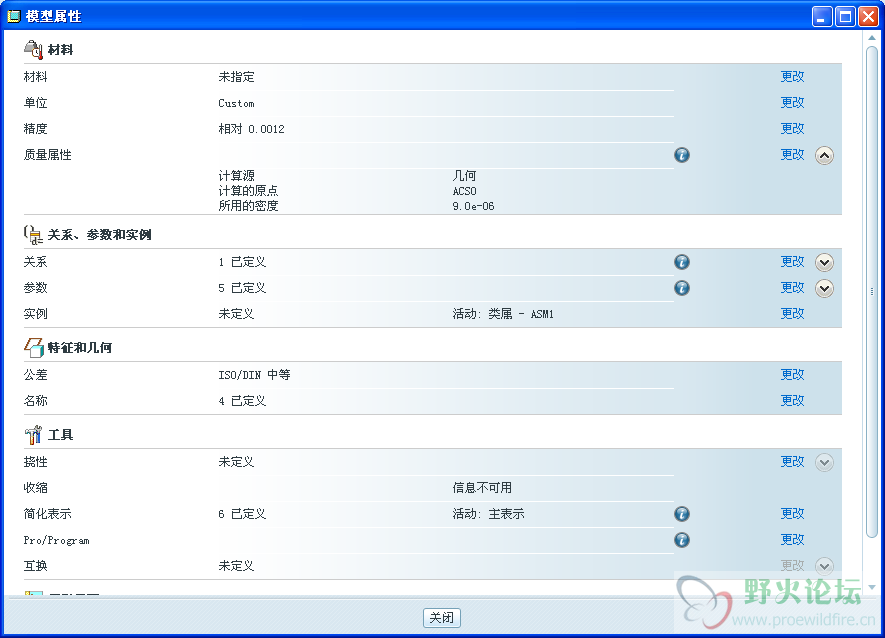The height and width of the screenshot is (638, 885).
Task: Click 更改 link for 质量属性 row
Action: point(792,154)
